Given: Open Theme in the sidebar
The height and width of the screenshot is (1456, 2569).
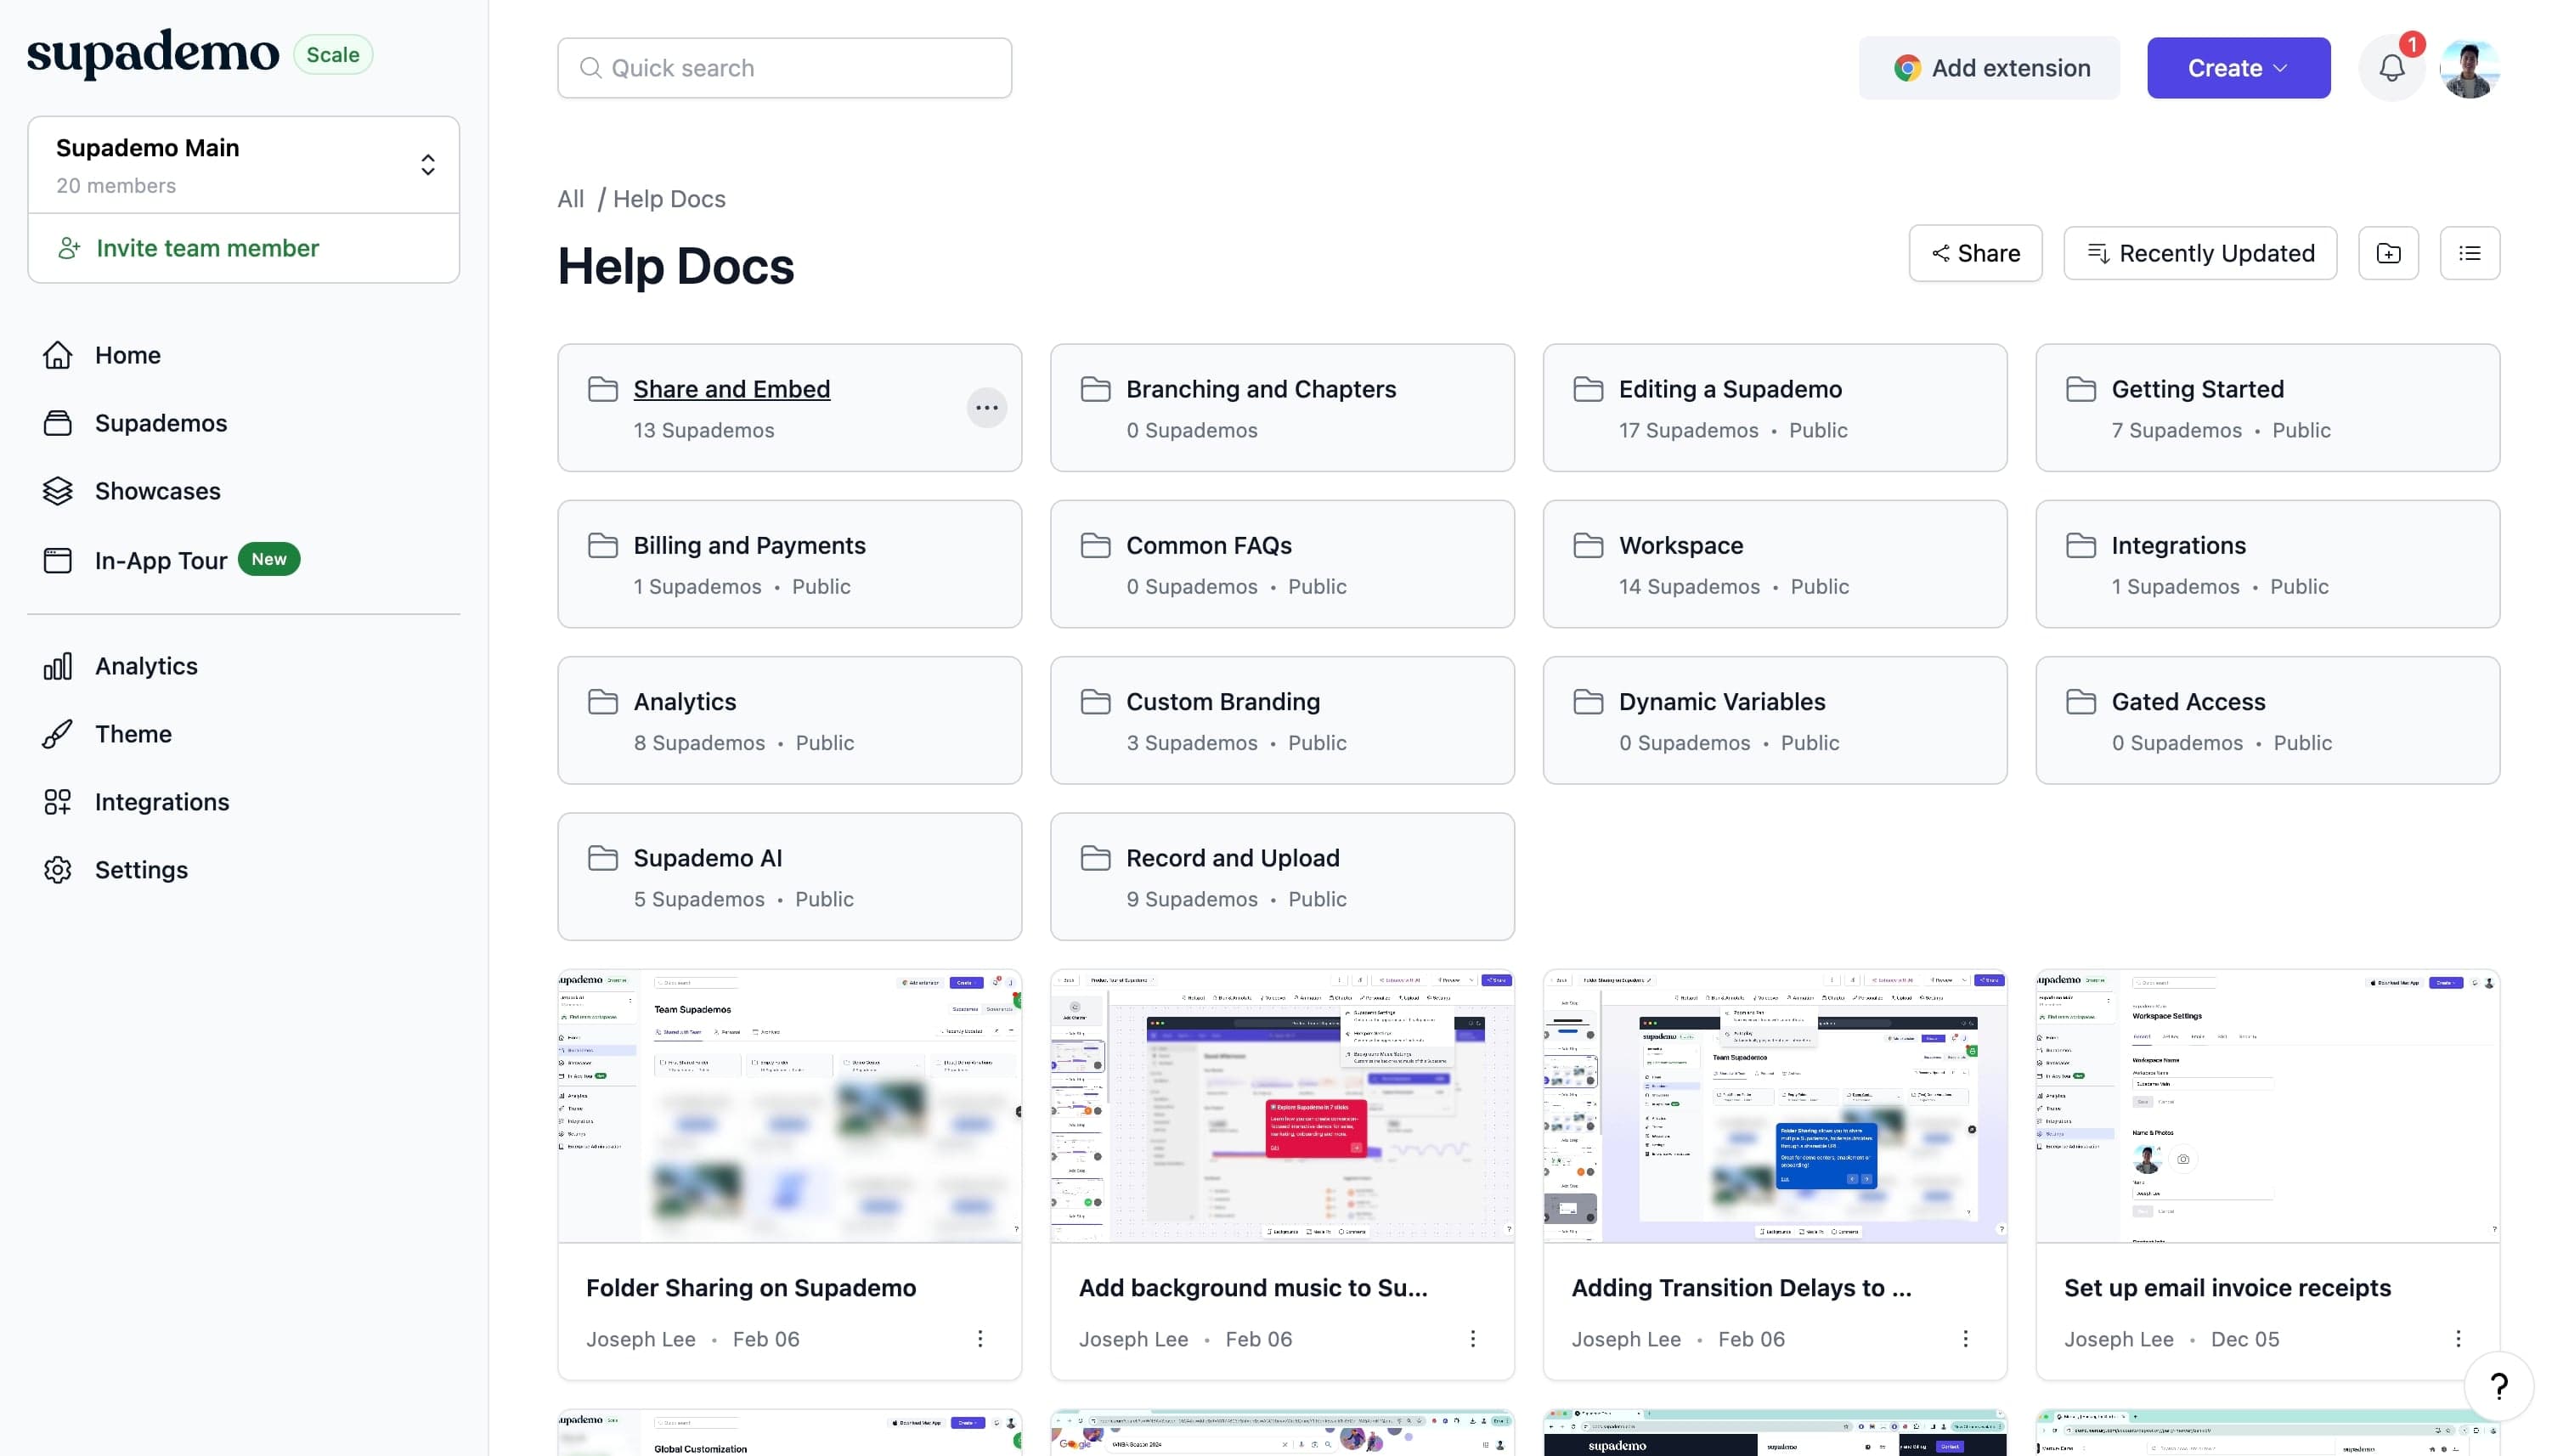Looking at the screenshot, I should [133, 734].
